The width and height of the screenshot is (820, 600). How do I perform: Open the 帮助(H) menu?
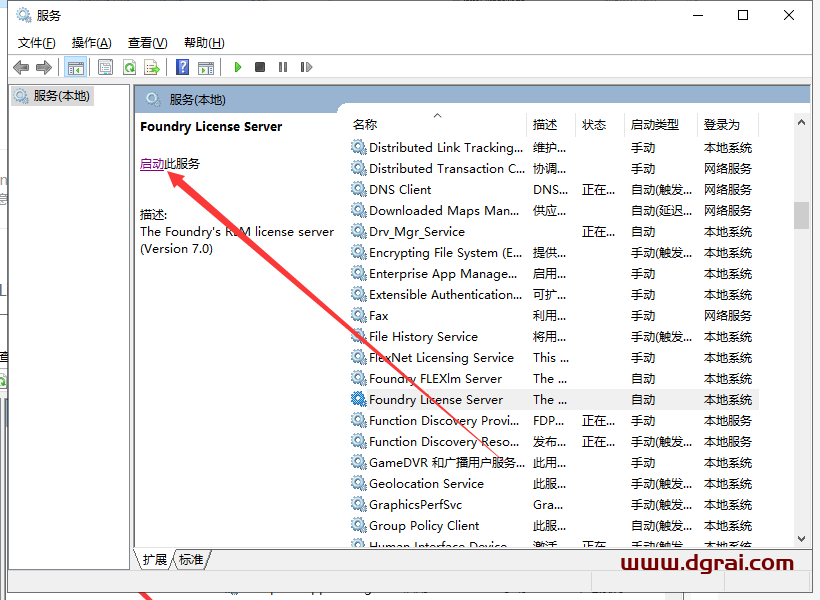coord(204,43)
